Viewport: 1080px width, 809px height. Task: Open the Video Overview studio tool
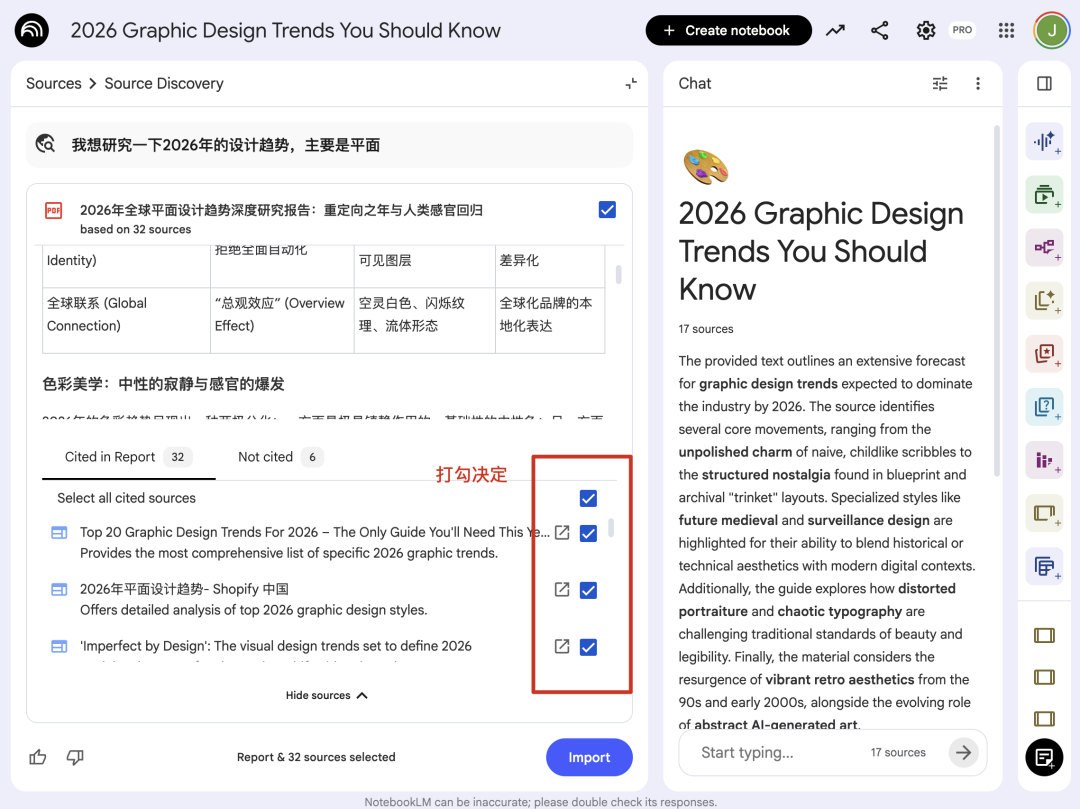point(1044,194)
